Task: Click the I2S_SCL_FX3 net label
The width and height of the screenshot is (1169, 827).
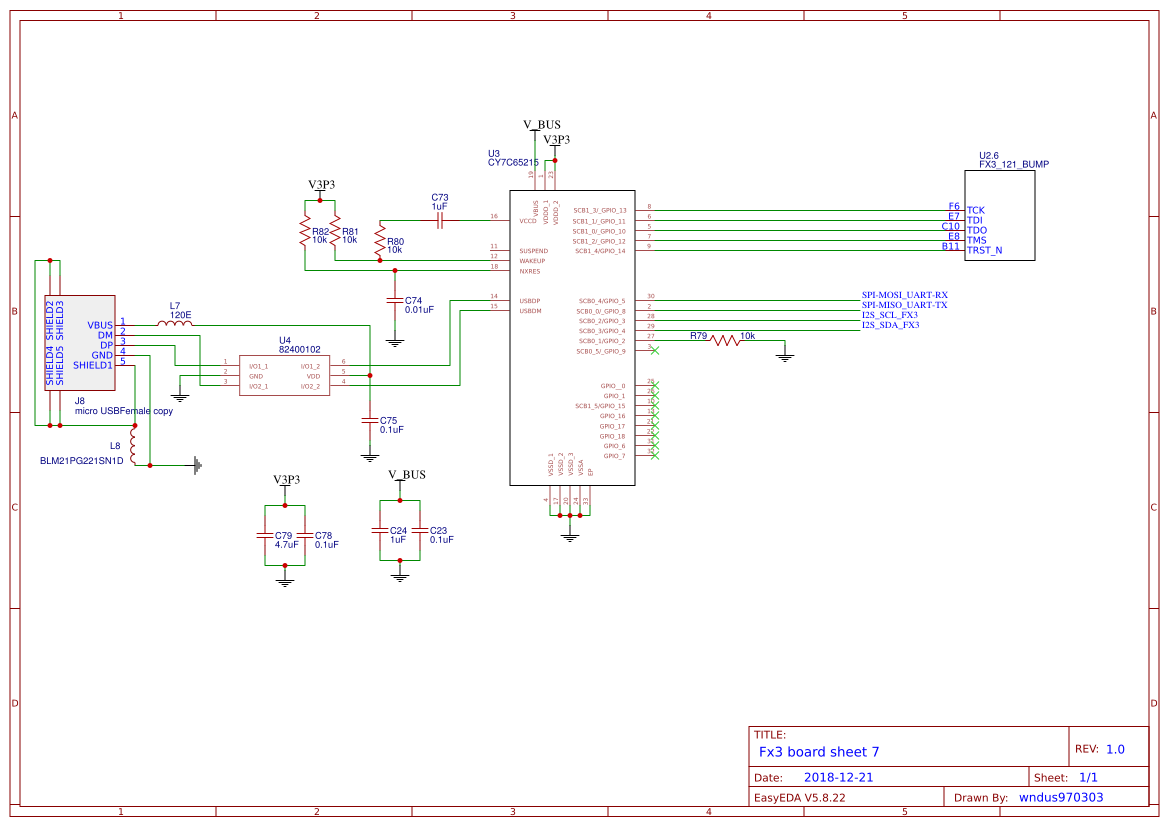Action: tap(890, 315)
